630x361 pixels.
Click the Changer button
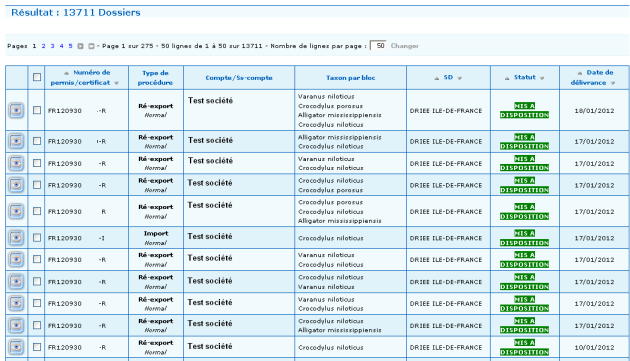point(405,46)
